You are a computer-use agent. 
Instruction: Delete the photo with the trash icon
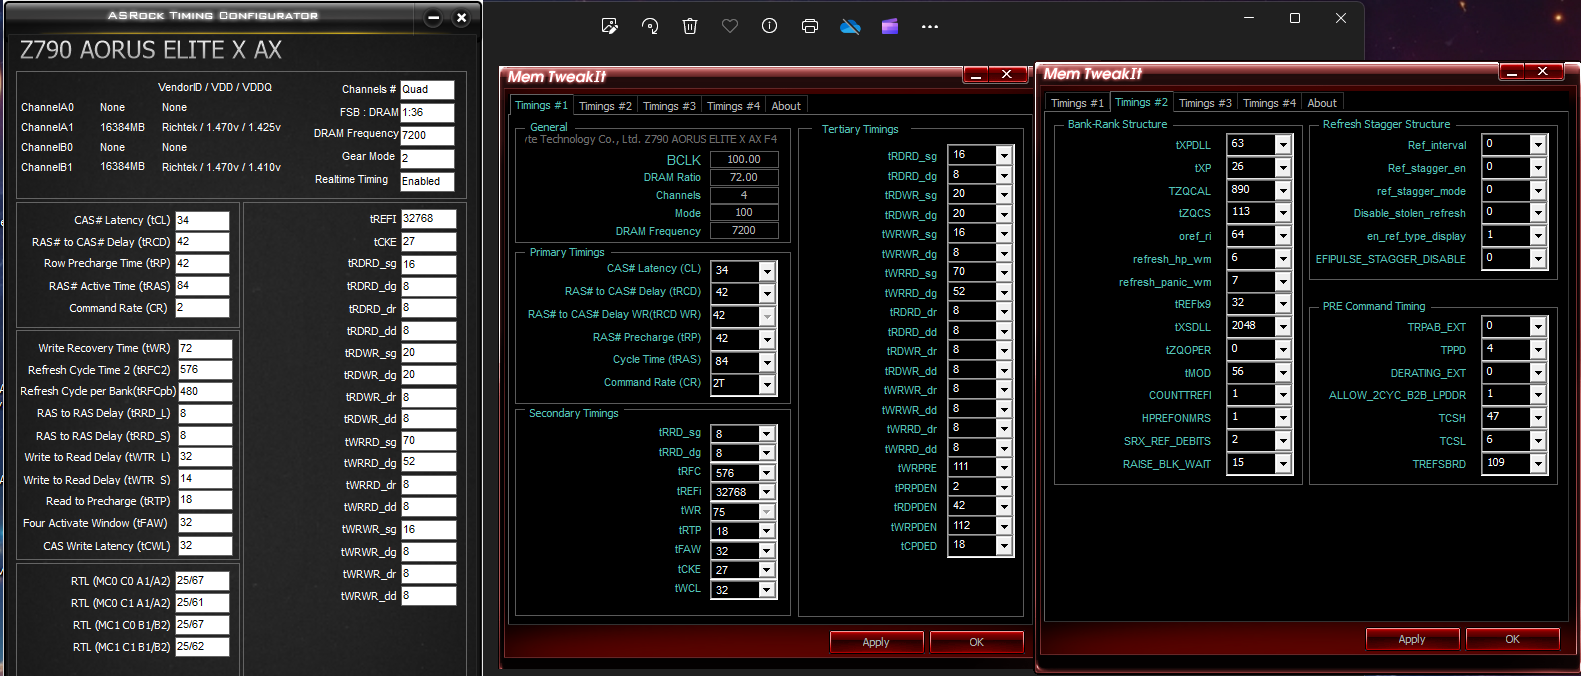(x=690, y=26)
